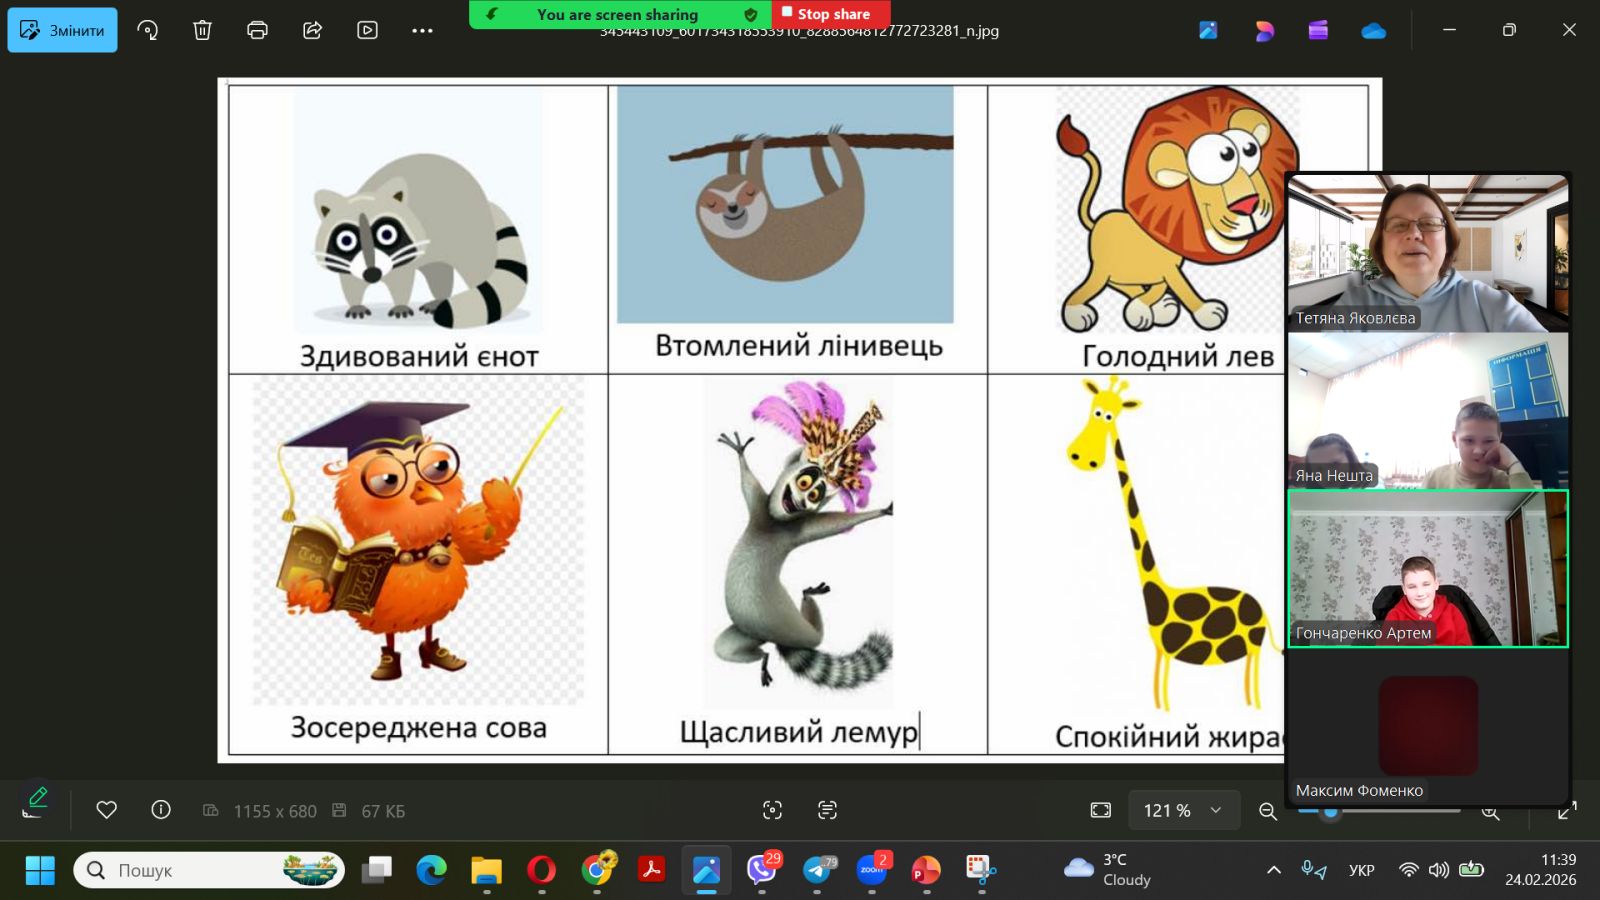The width and height of the screenshot is (1600, 900).
Task: Stop screen sharing via Stop share
Action: (x=826, y=14)
